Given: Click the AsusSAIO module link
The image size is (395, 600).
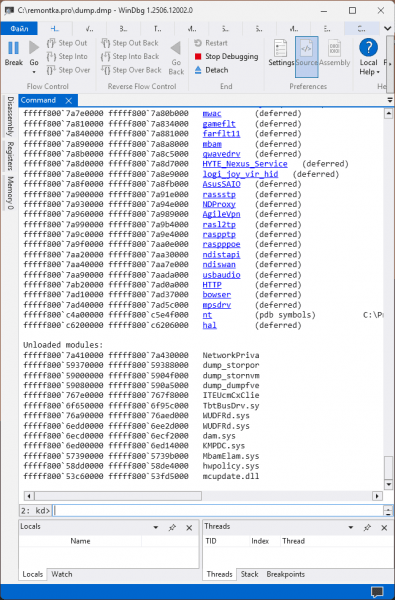Looking at the screenshot, I should point(221,184).
